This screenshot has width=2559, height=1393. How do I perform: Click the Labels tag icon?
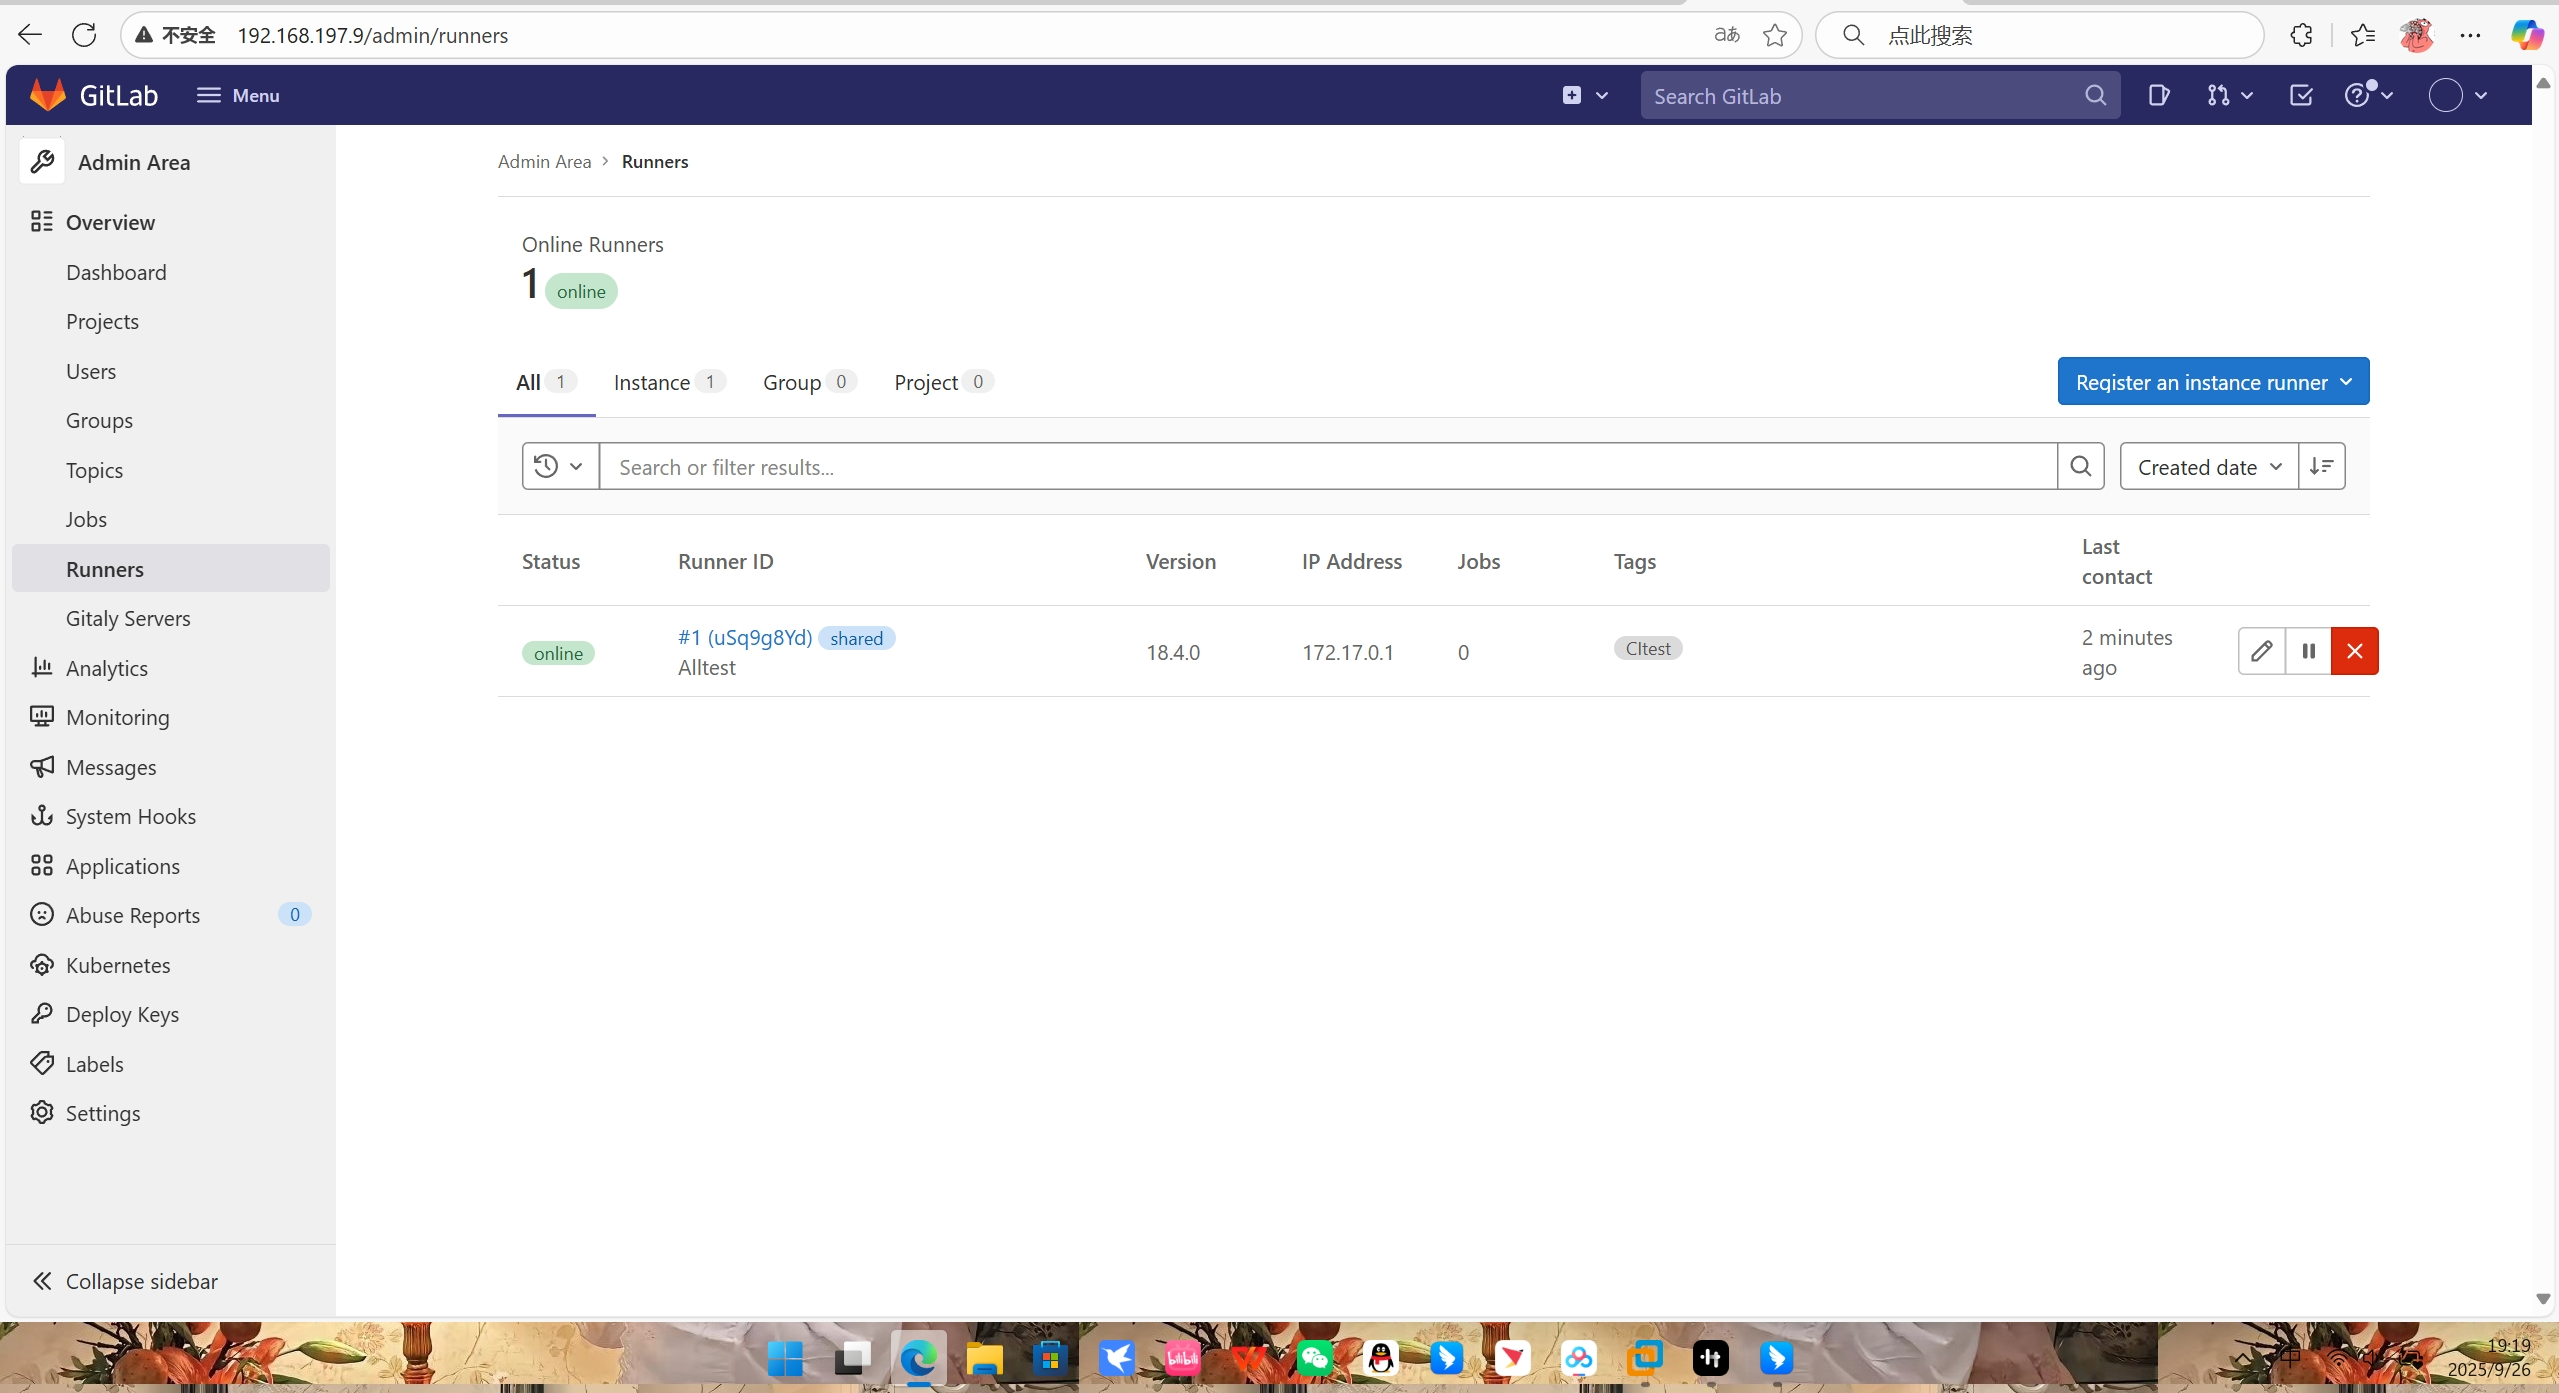coord(41,1063)
